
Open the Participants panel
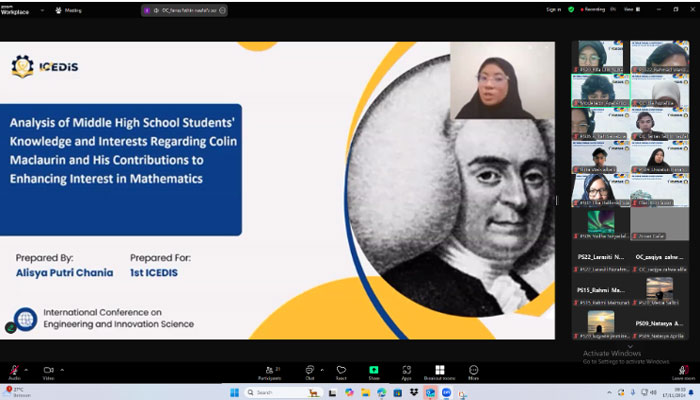269,371
